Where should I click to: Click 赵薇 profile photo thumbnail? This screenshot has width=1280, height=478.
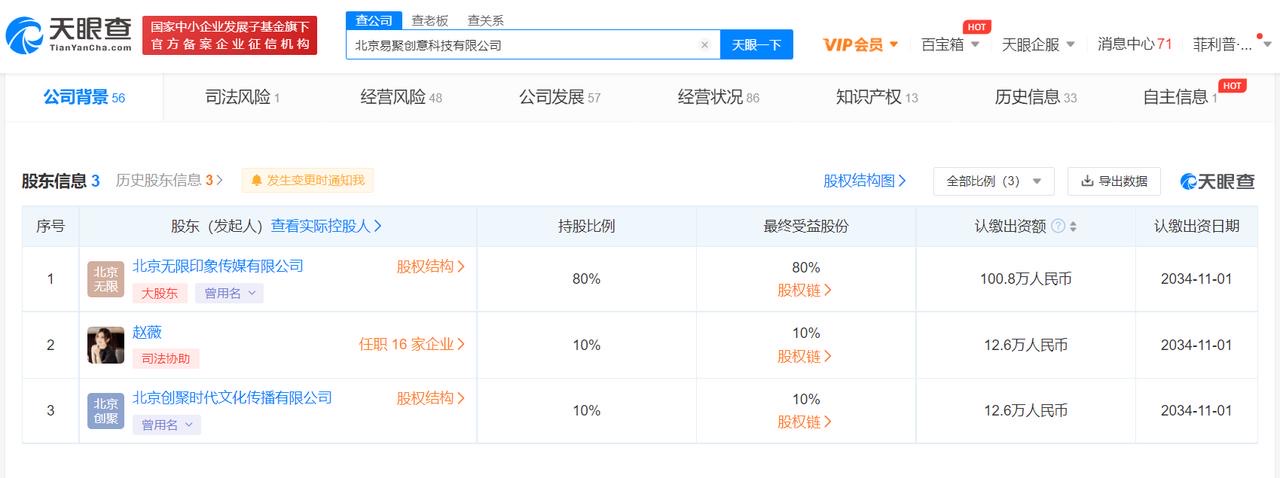pos(105,345)
